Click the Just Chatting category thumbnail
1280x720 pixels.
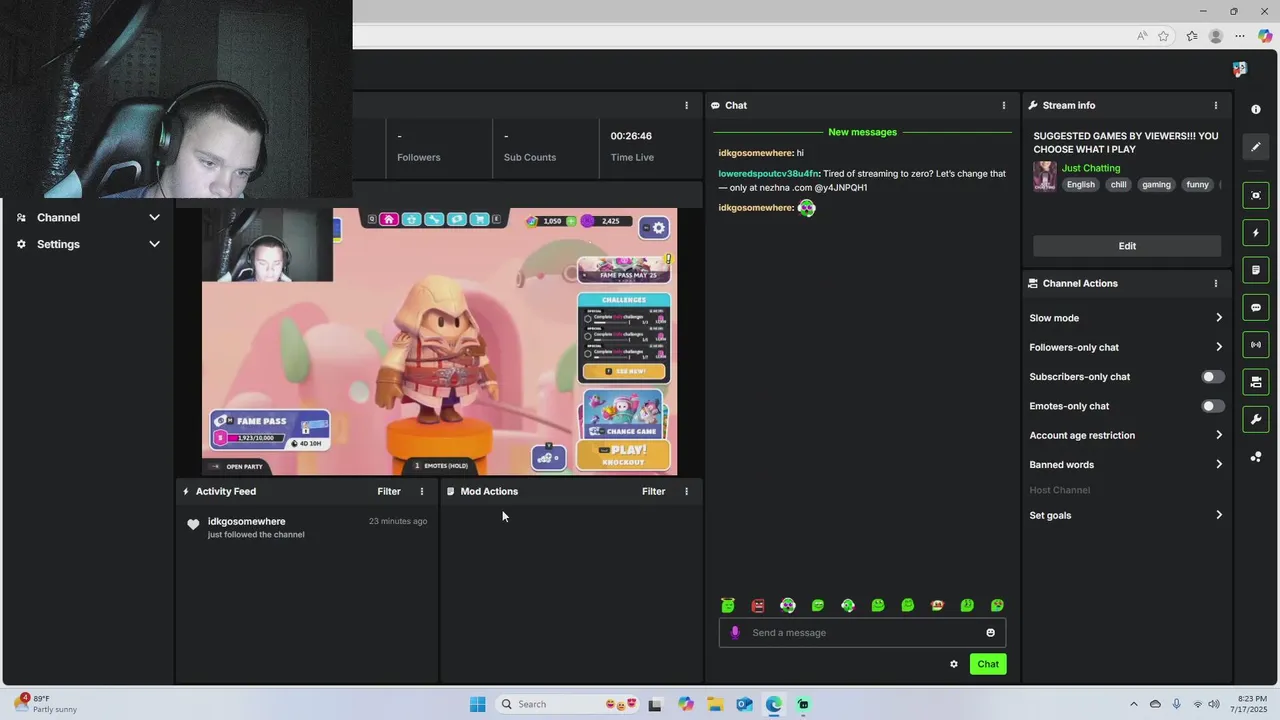coord(1045,176)
